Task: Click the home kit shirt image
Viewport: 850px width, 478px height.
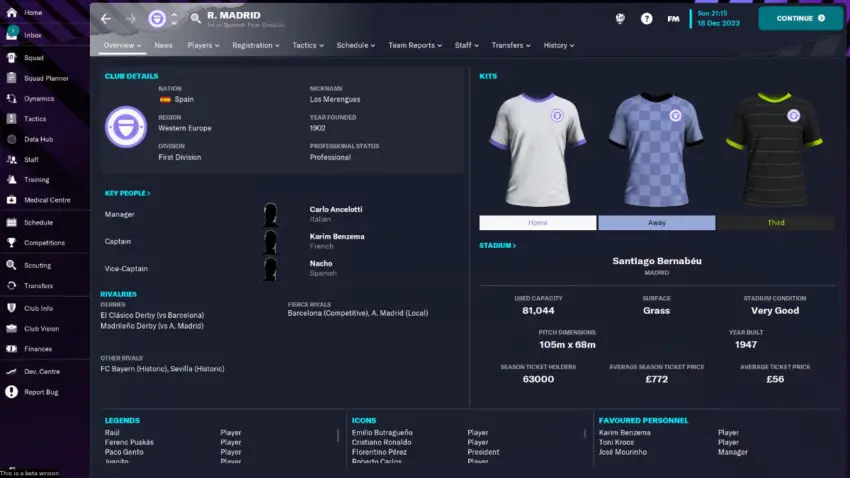Action: [537, 150]
